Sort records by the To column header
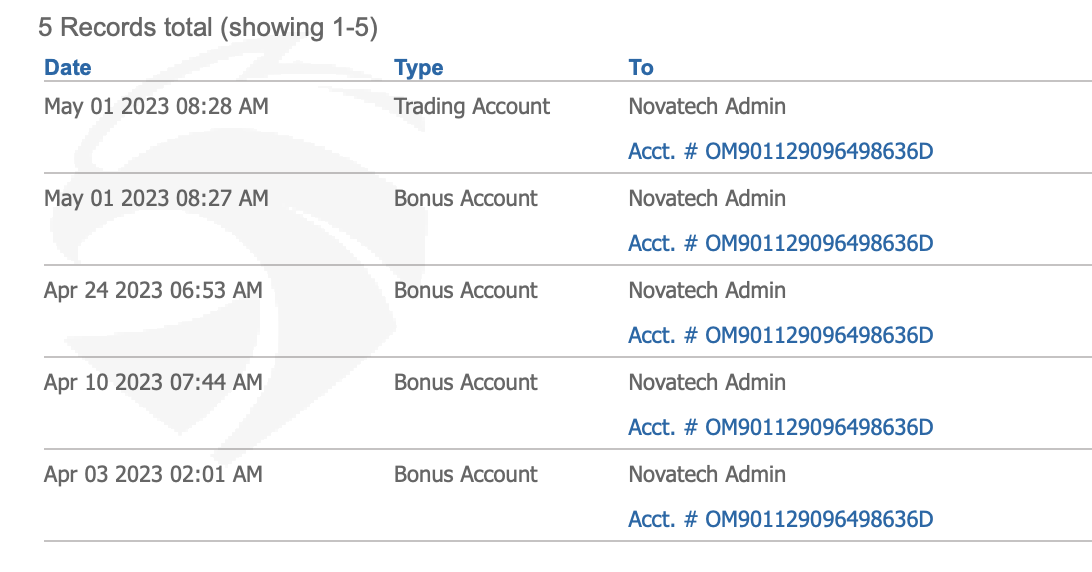 click(641, 68)
